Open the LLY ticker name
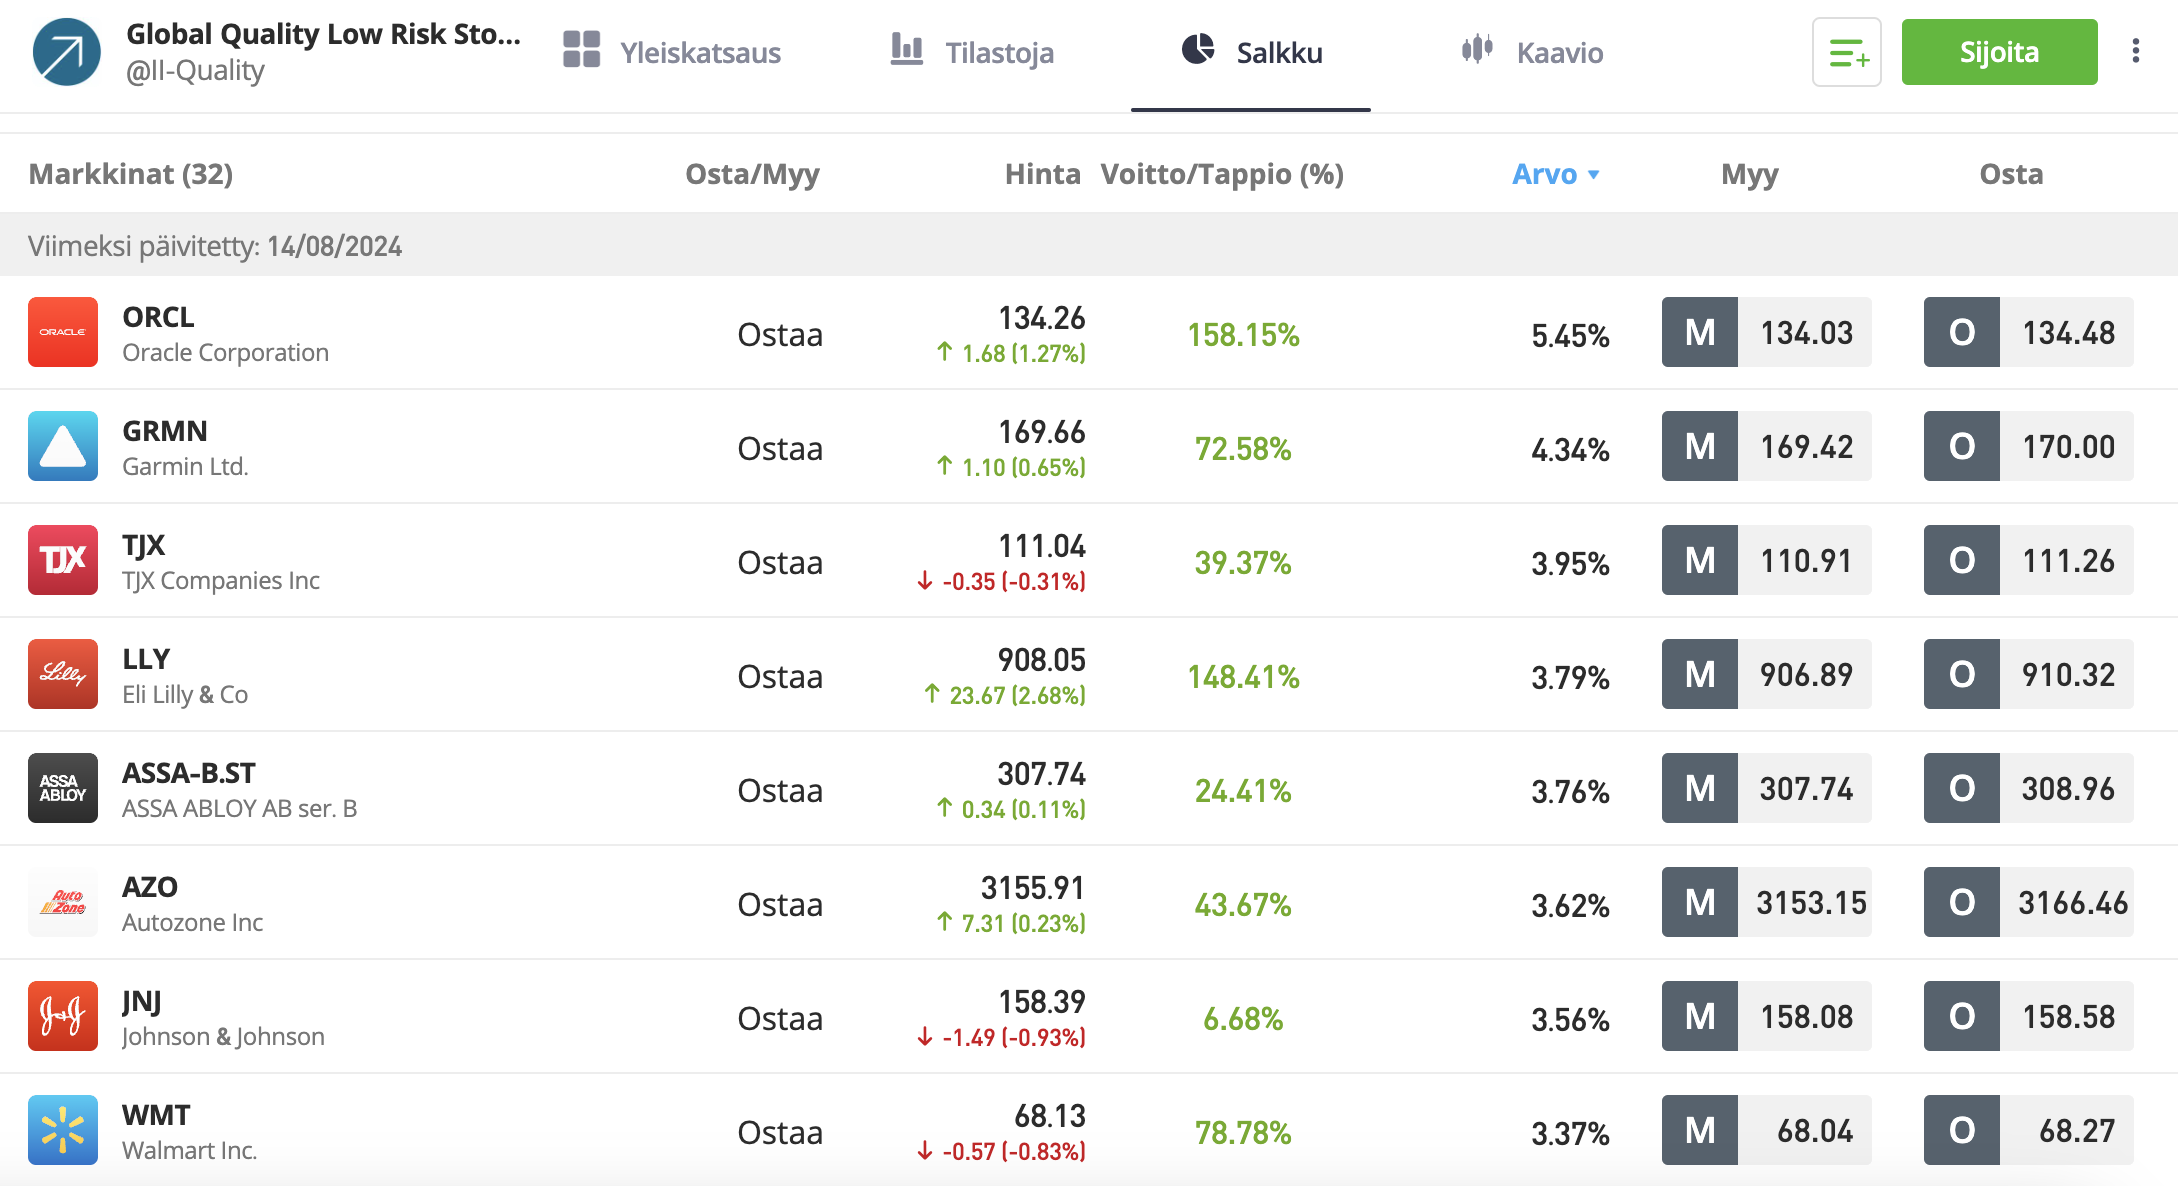Image resolution: width=2178 pixels, height=1186 pixels. pos(146,659)
